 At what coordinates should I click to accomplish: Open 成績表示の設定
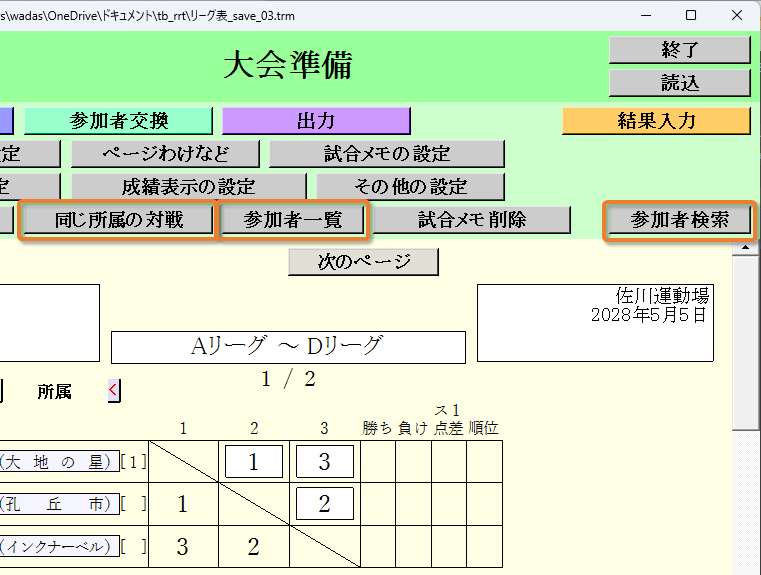[189, 186]
